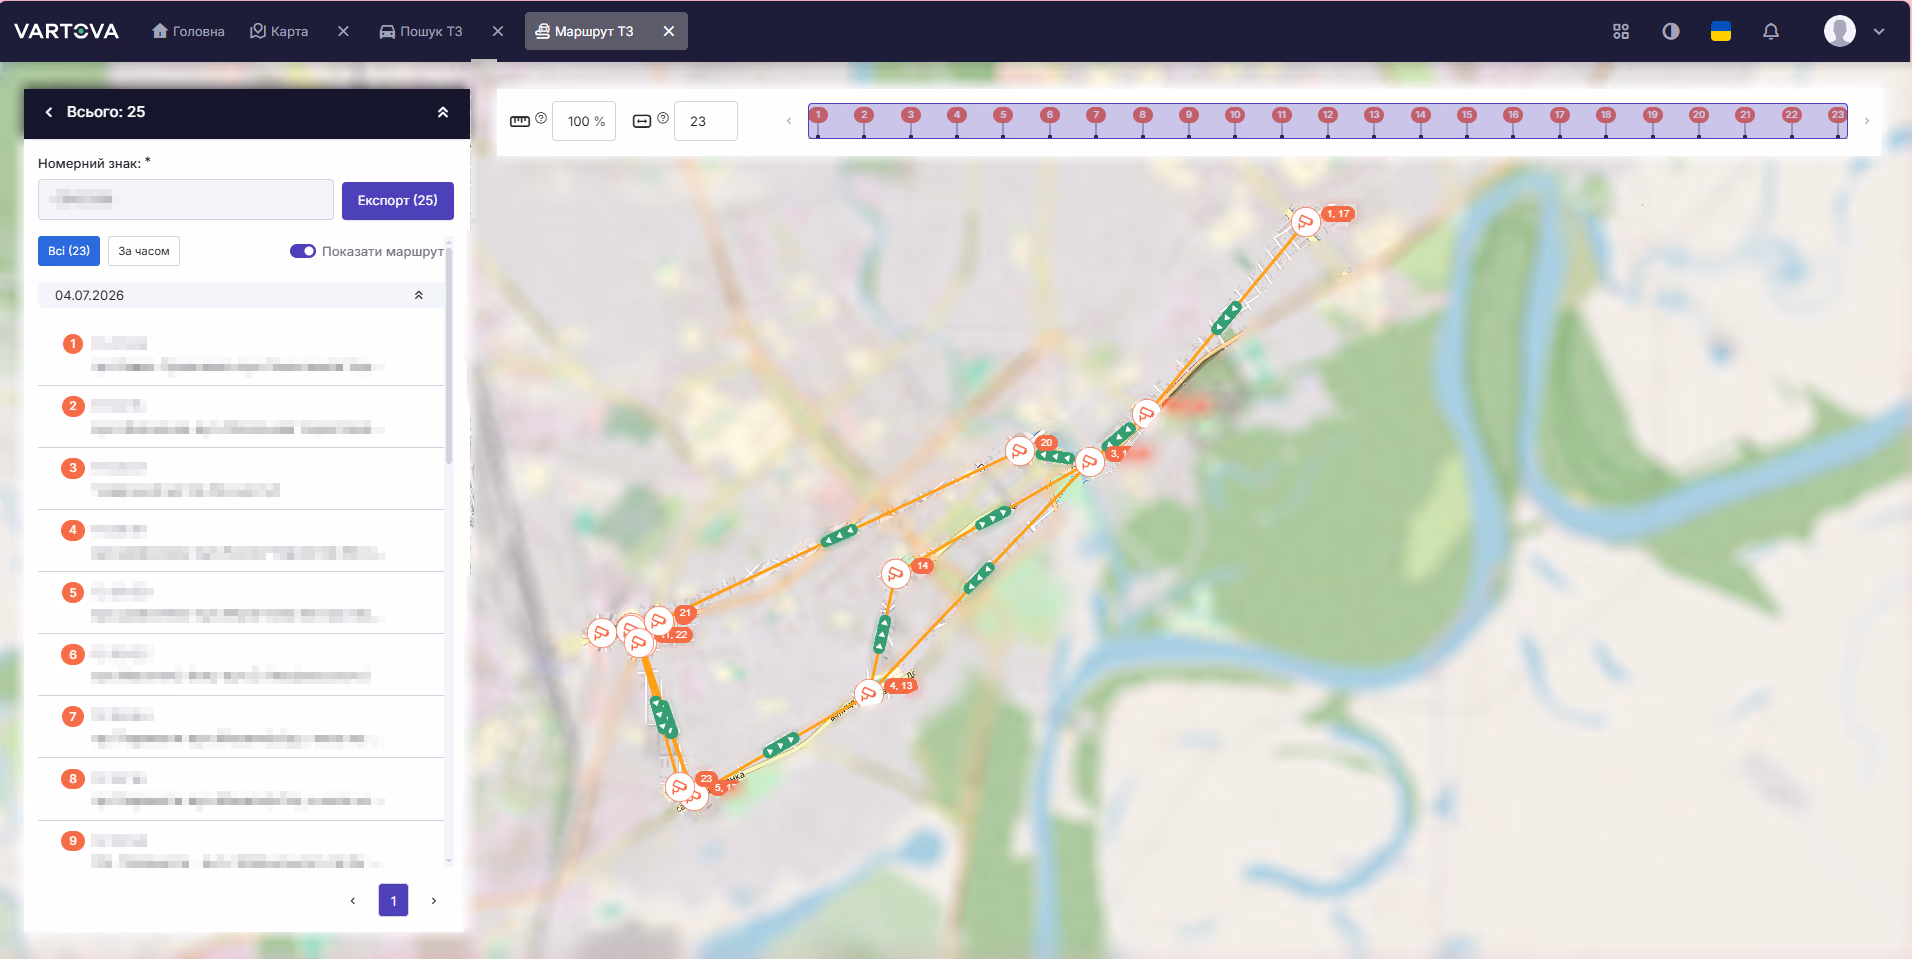Click camera marker labeled 23 on map

pos(680,787)
